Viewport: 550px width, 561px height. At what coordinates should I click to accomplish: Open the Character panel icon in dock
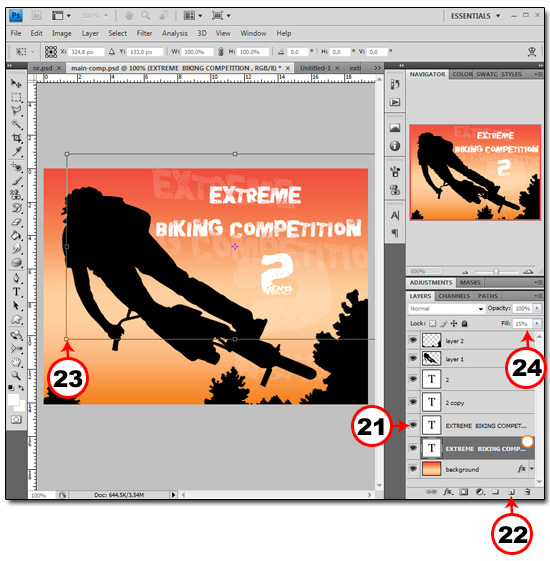tap(395, 215)
